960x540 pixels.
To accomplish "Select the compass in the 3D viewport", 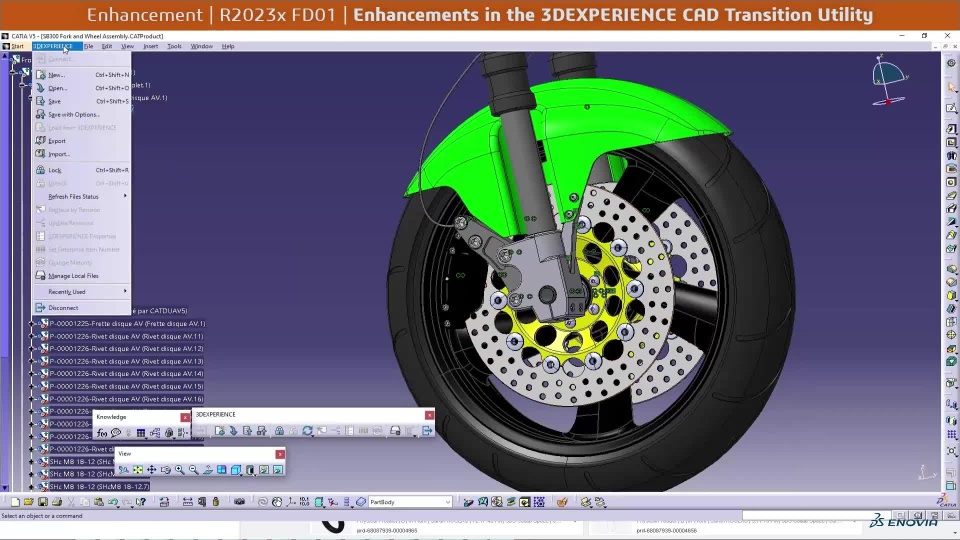I will [x=888, y=78].
